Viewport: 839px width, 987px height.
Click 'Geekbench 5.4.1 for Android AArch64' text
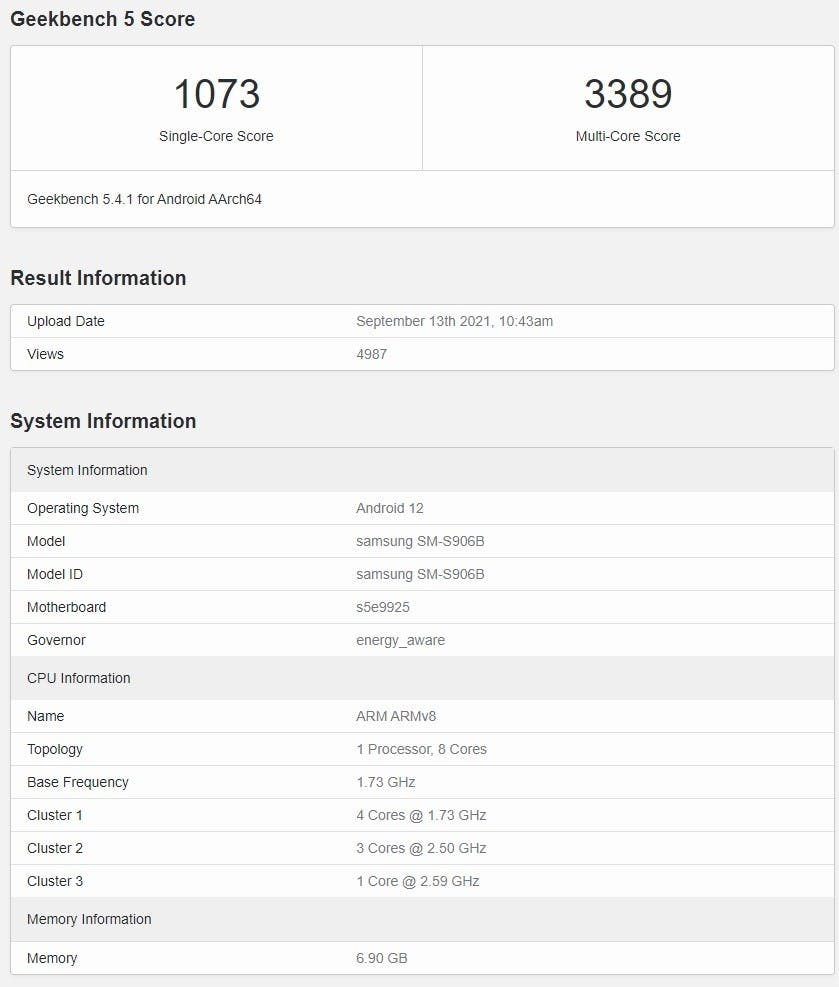click(x=144, y=199)
